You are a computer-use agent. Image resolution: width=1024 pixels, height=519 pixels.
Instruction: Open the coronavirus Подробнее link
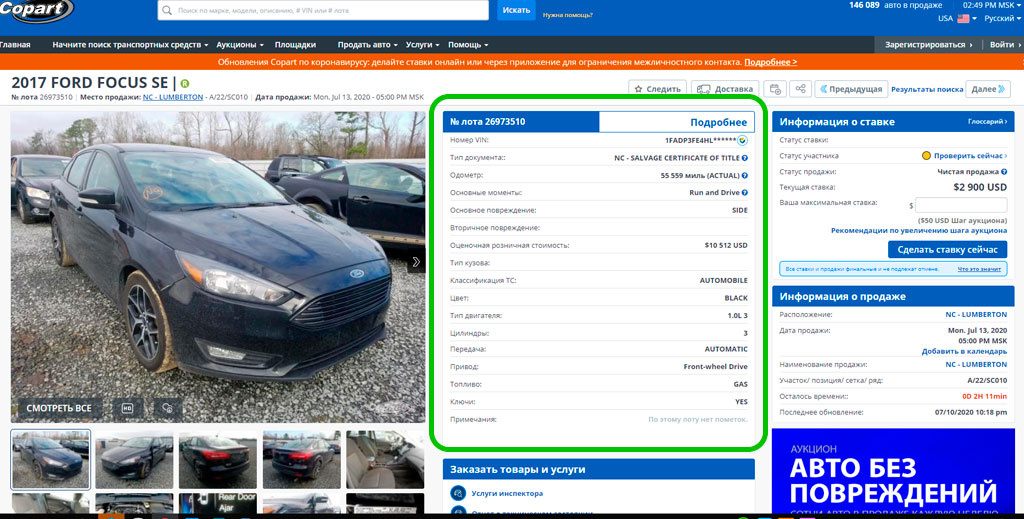(x=771, y=62)
